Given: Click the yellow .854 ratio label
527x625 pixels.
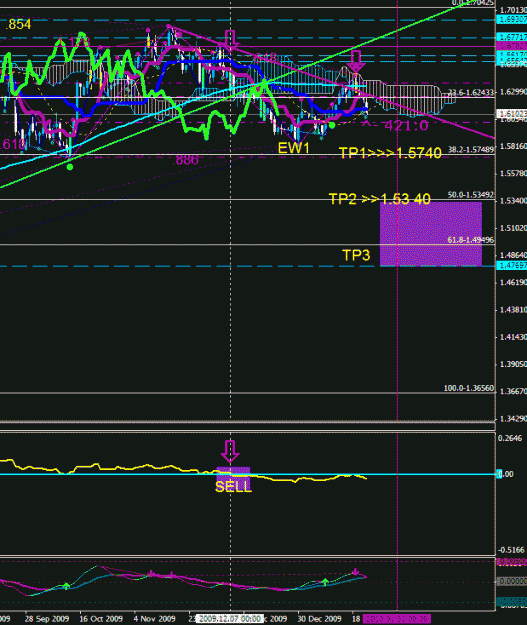Looking at the screenshot, I should (19, 25).
